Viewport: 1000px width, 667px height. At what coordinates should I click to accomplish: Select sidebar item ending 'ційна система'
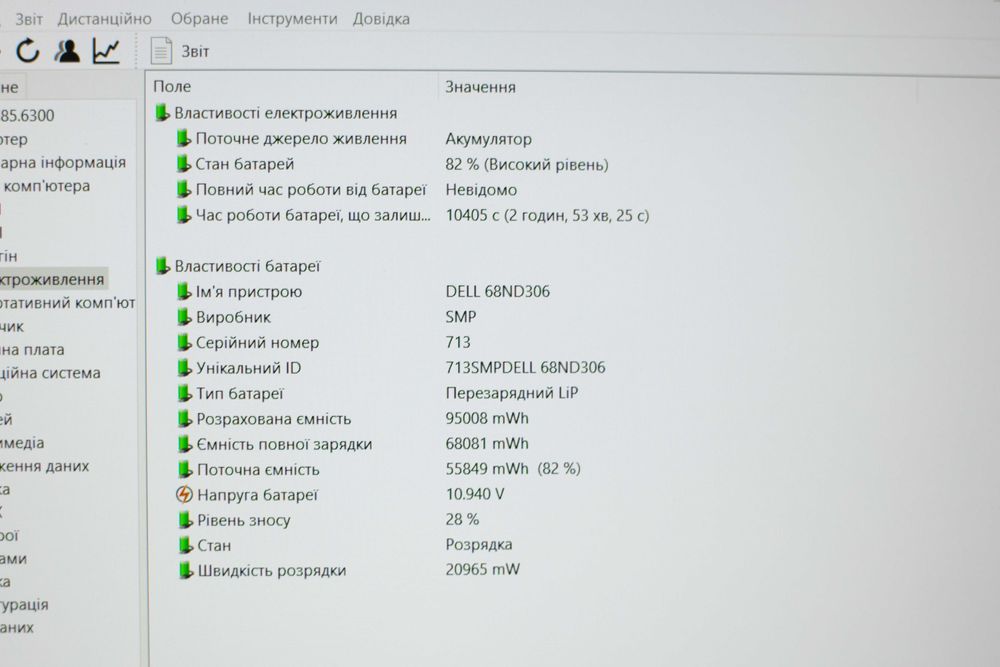[50, 373]
